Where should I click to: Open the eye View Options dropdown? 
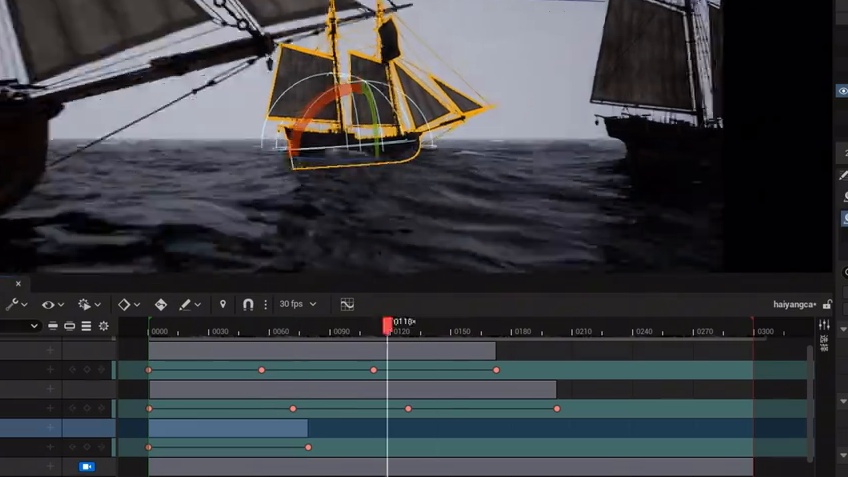[49, 304]
